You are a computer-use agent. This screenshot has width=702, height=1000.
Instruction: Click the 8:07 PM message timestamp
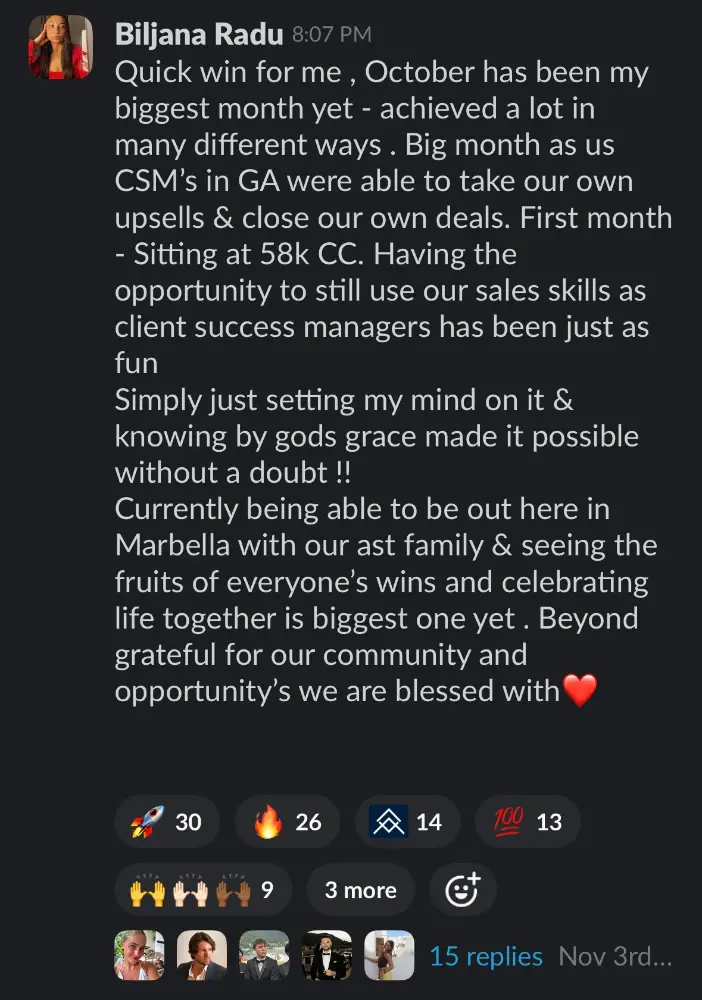click(331, 36)
